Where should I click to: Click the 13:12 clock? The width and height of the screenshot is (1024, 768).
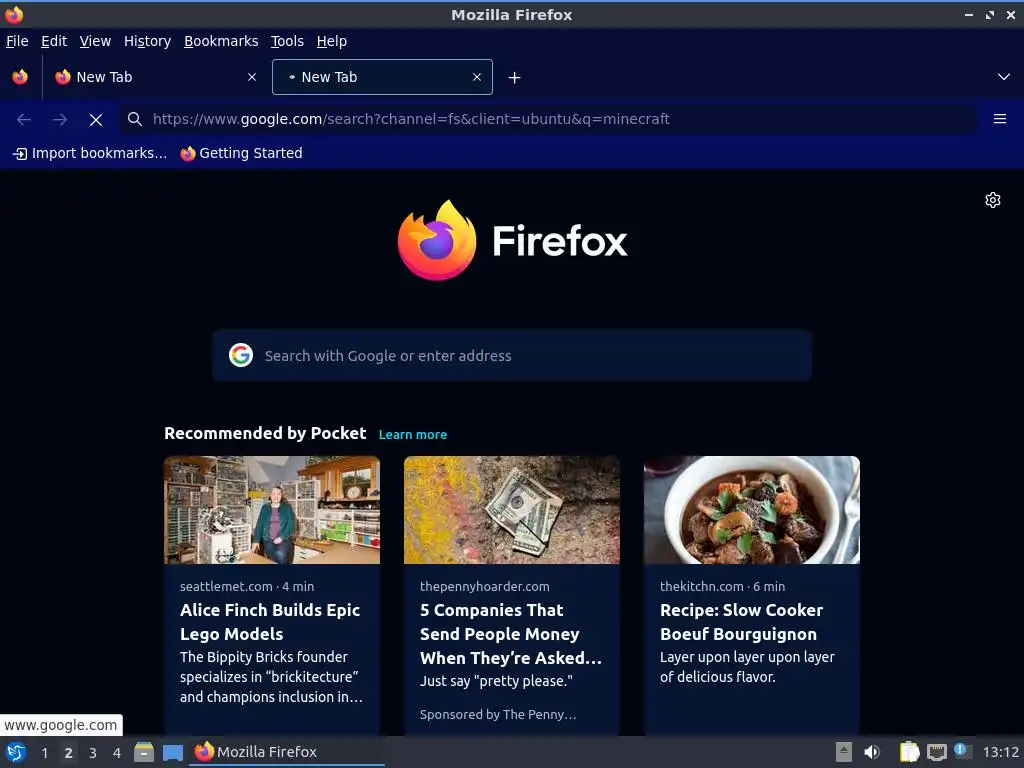pyautogui.click(x=1000, y=752)
